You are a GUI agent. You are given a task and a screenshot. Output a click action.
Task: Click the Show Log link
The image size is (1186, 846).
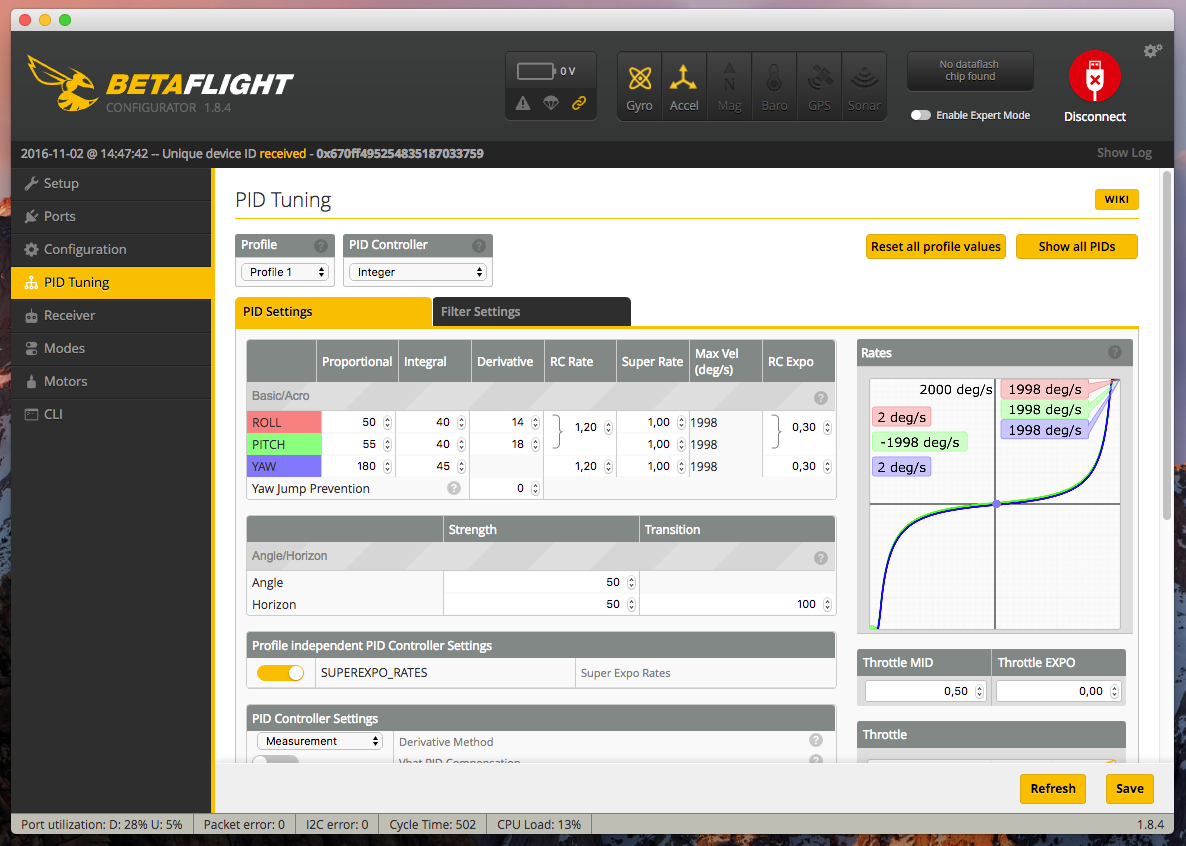(x=1124, y=153)
